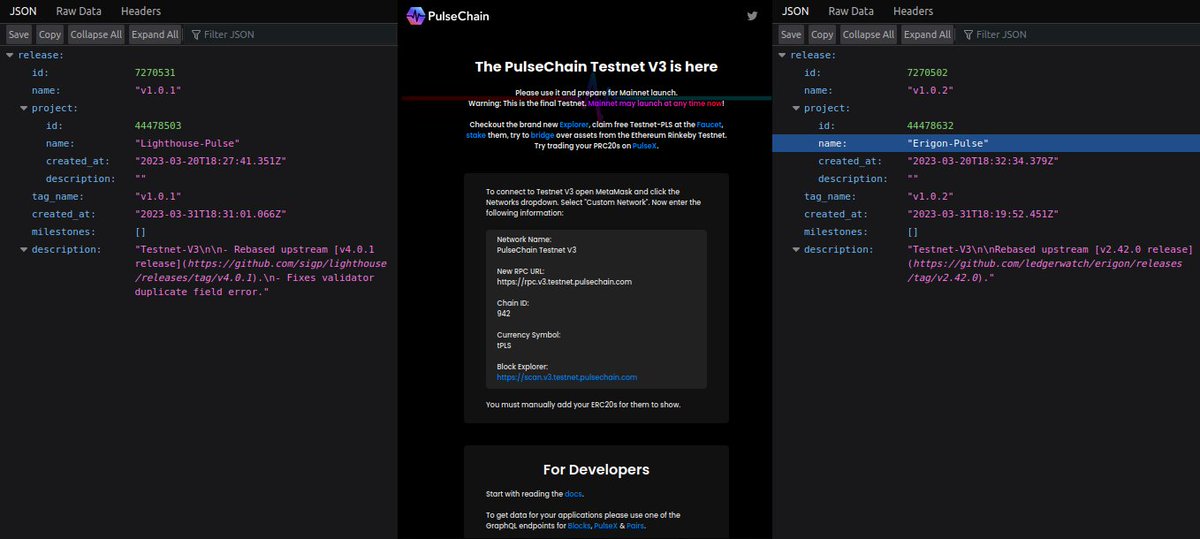This screenshot has width=1200, height=539.
Task: Collapse the project node in right JSON viewer
Action: point(797,108)
